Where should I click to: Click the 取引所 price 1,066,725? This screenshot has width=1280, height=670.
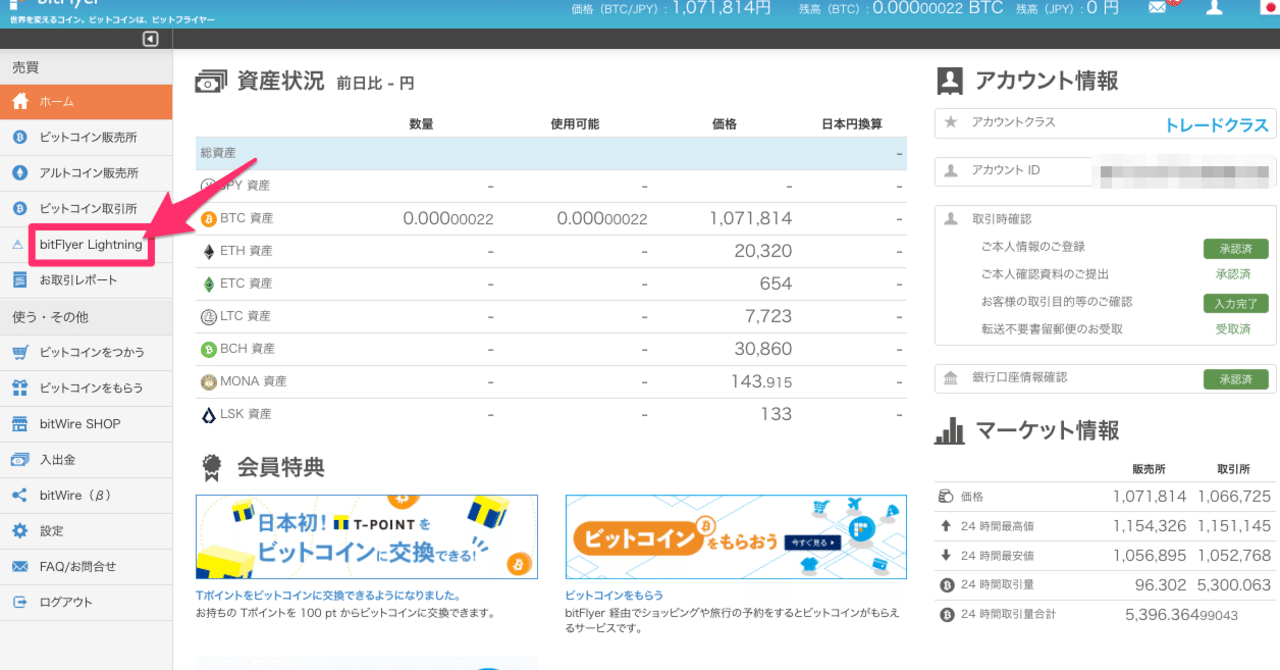[x=1235, y=496]
